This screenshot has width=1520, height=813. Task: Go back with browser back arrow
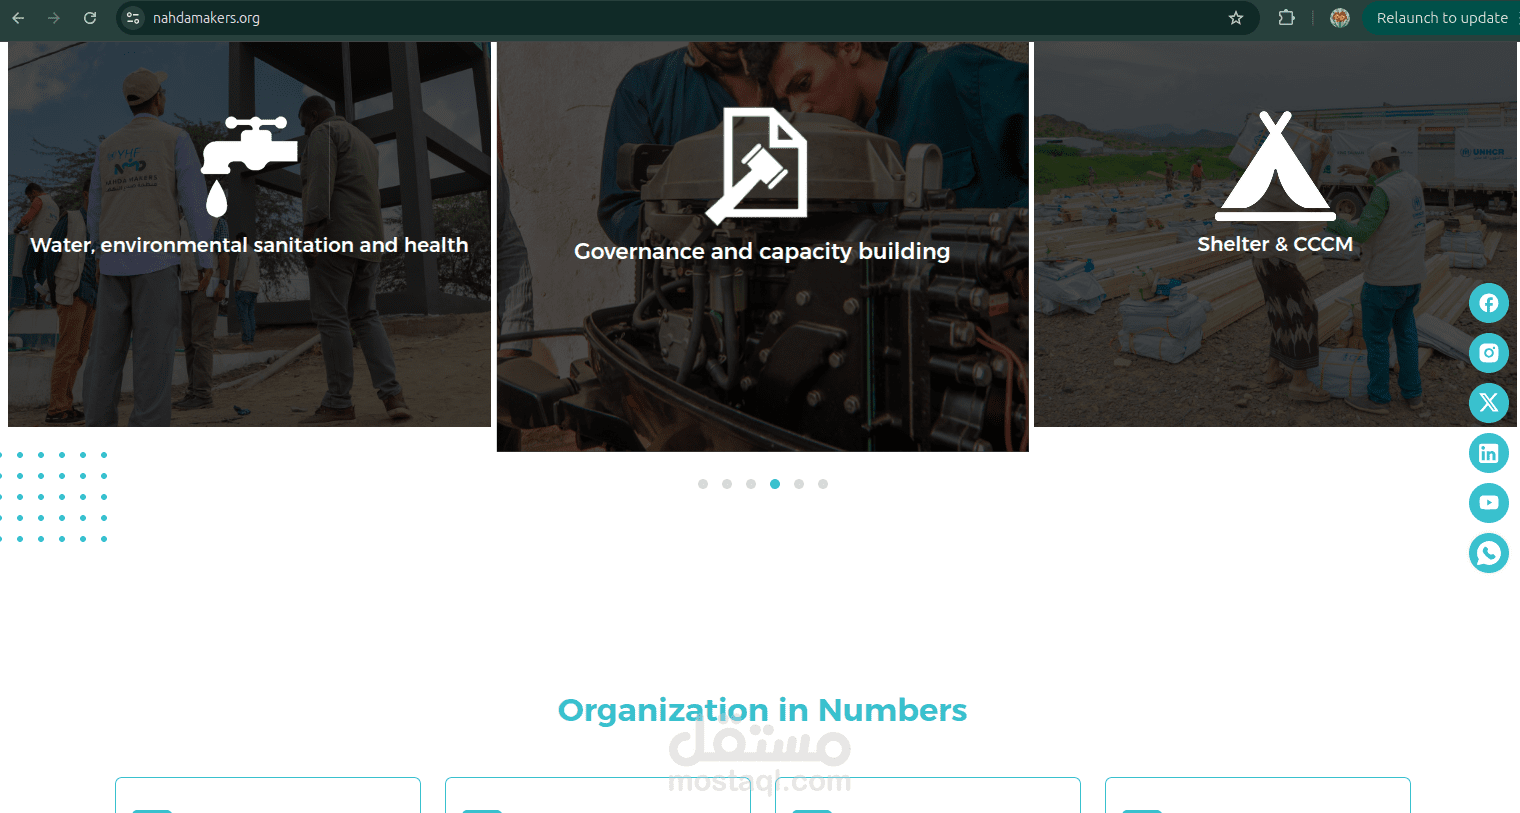point(18,18)
